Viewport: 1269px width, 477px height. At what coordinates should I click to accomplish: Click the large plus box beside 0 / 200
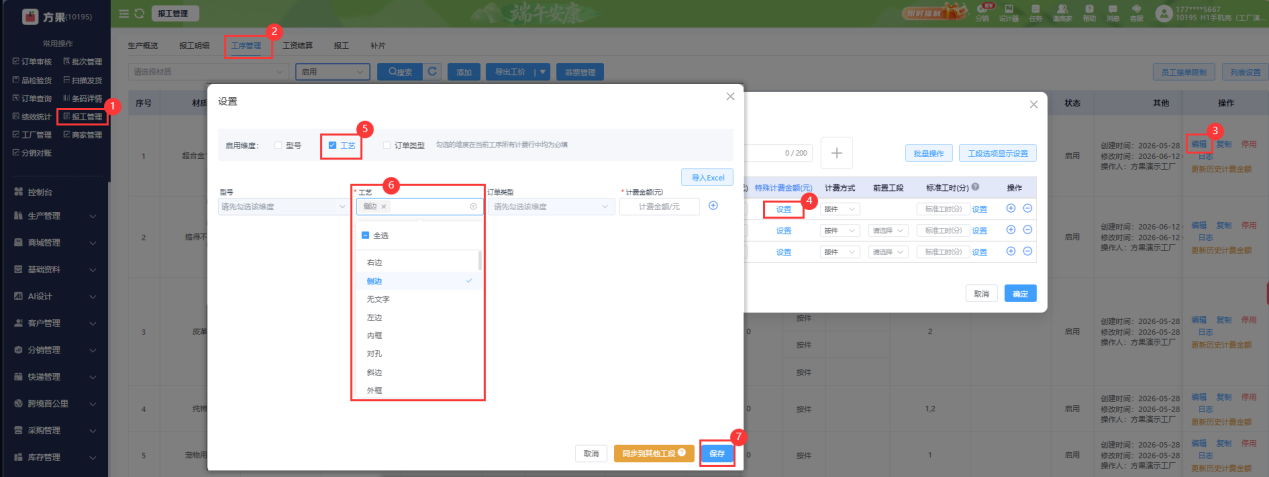pos(836,153)
